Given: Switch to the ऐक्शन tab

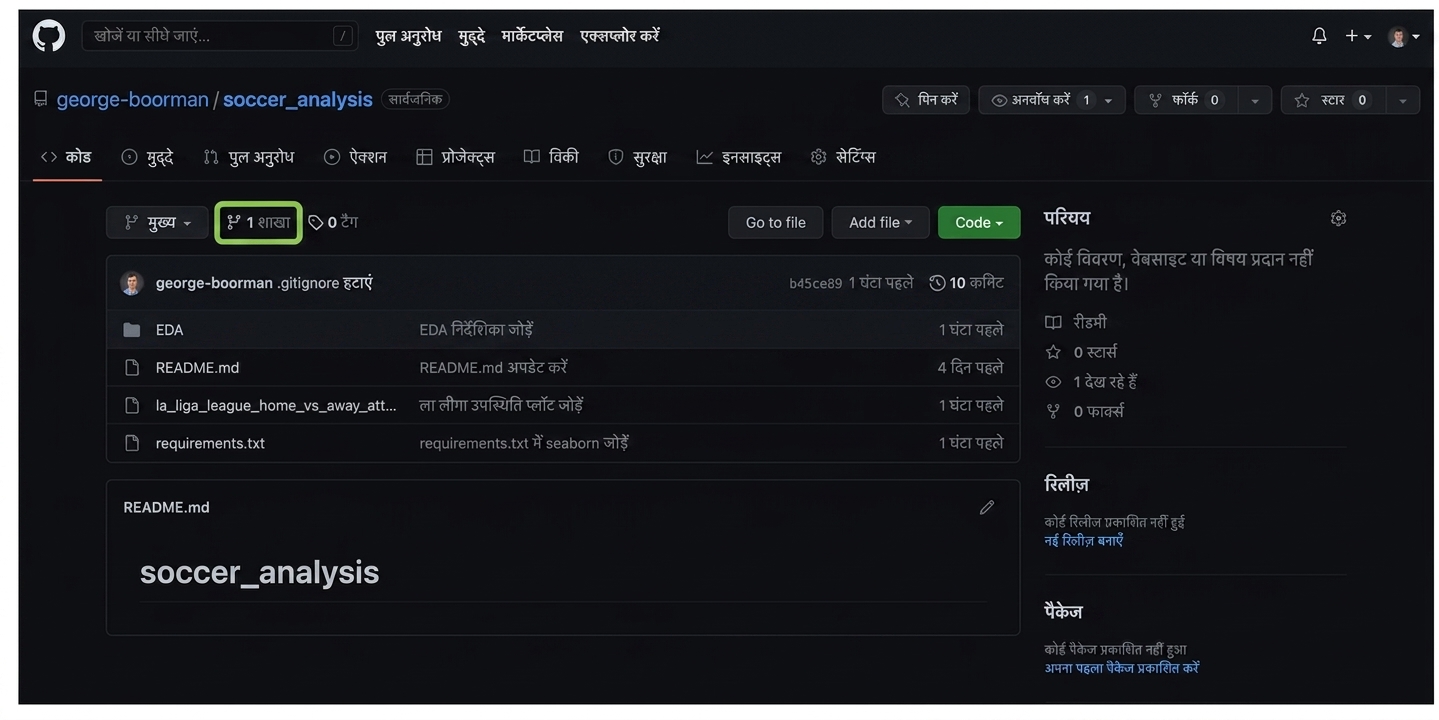Looking at the screenshot, I should coord(355,157).
